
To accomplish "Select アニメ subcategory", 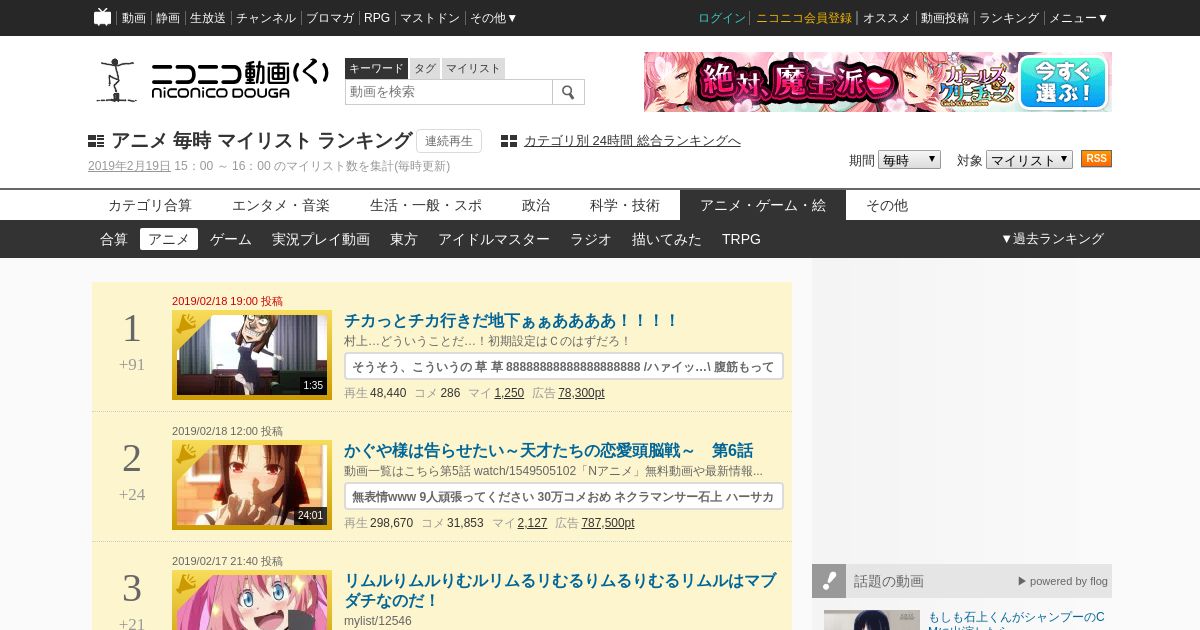I will (169, 239).
